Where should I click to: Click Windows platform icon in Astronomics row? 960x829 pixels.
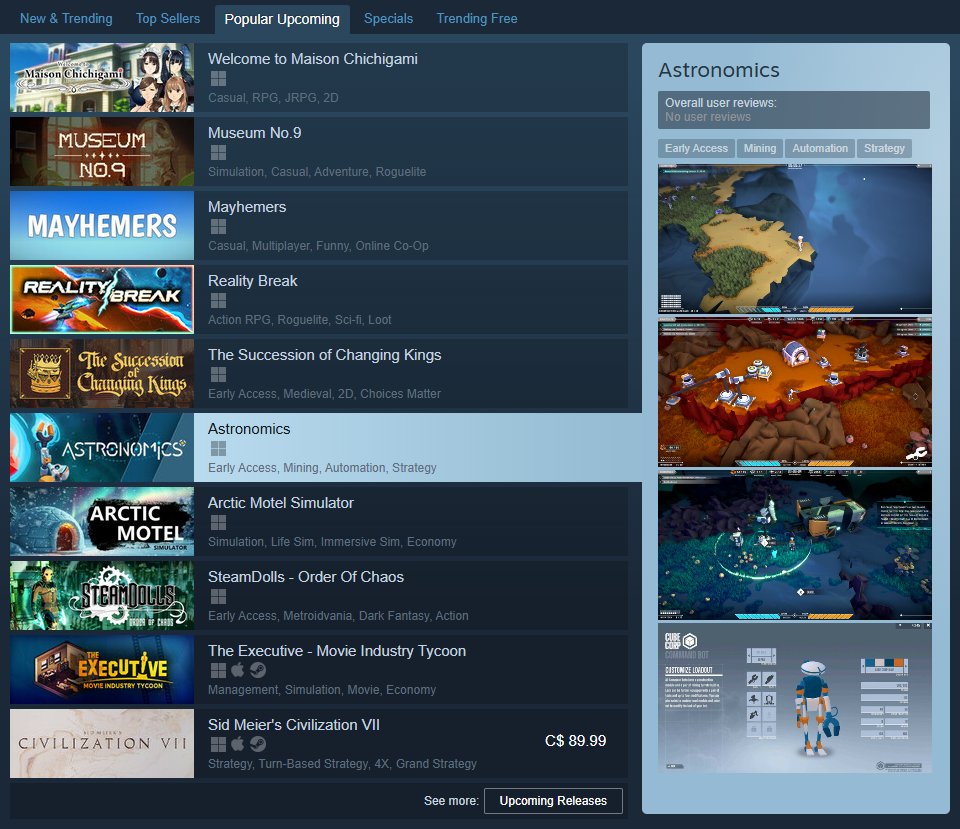coord(218,449)
